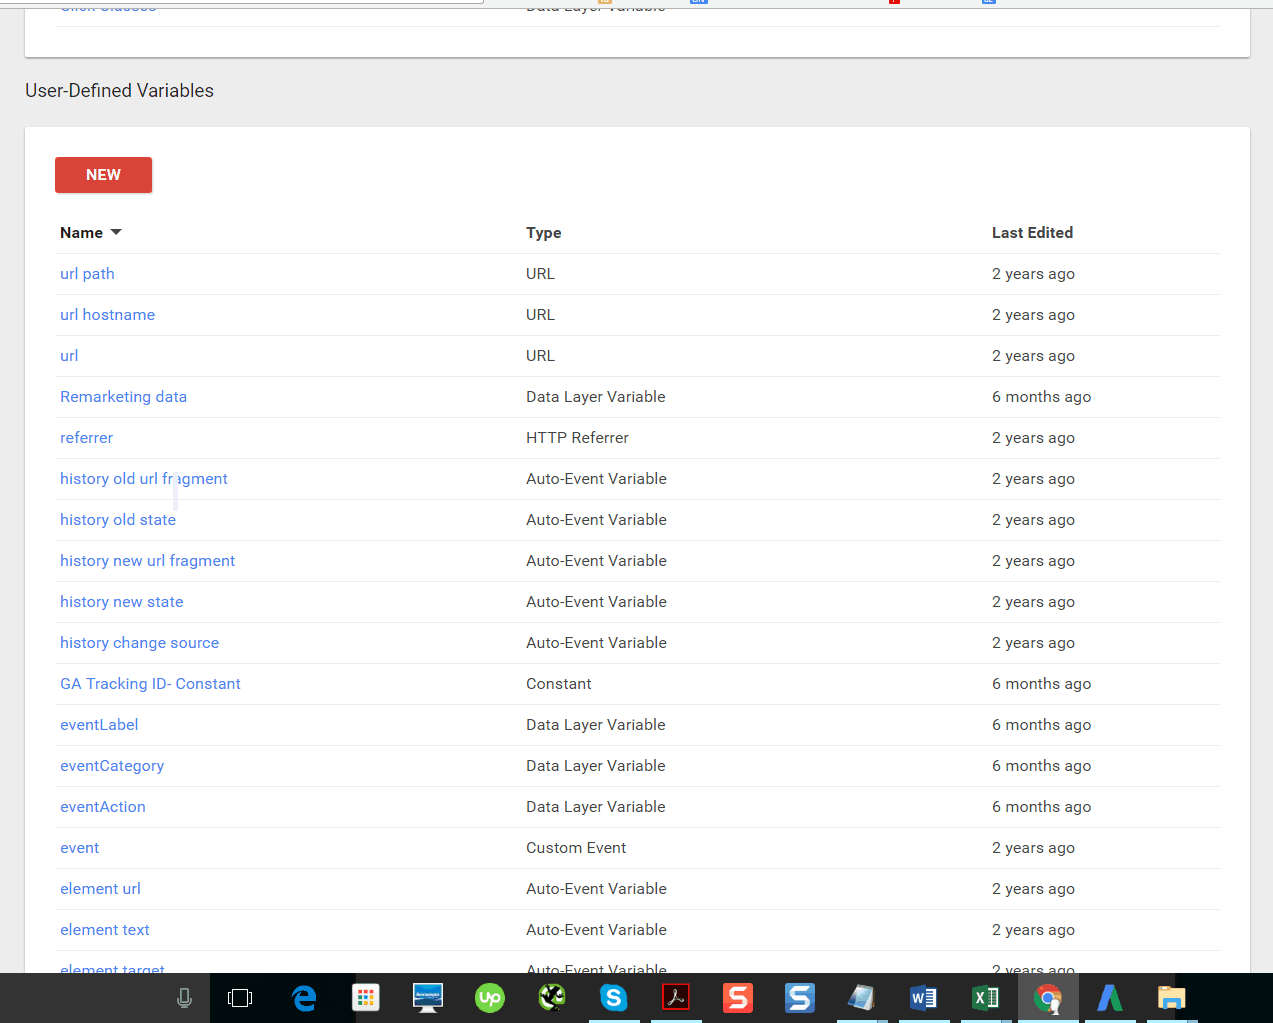1273x1023 pixels.
Task: Open the 'Remarketing data' variable
Action: click(123, 397)
